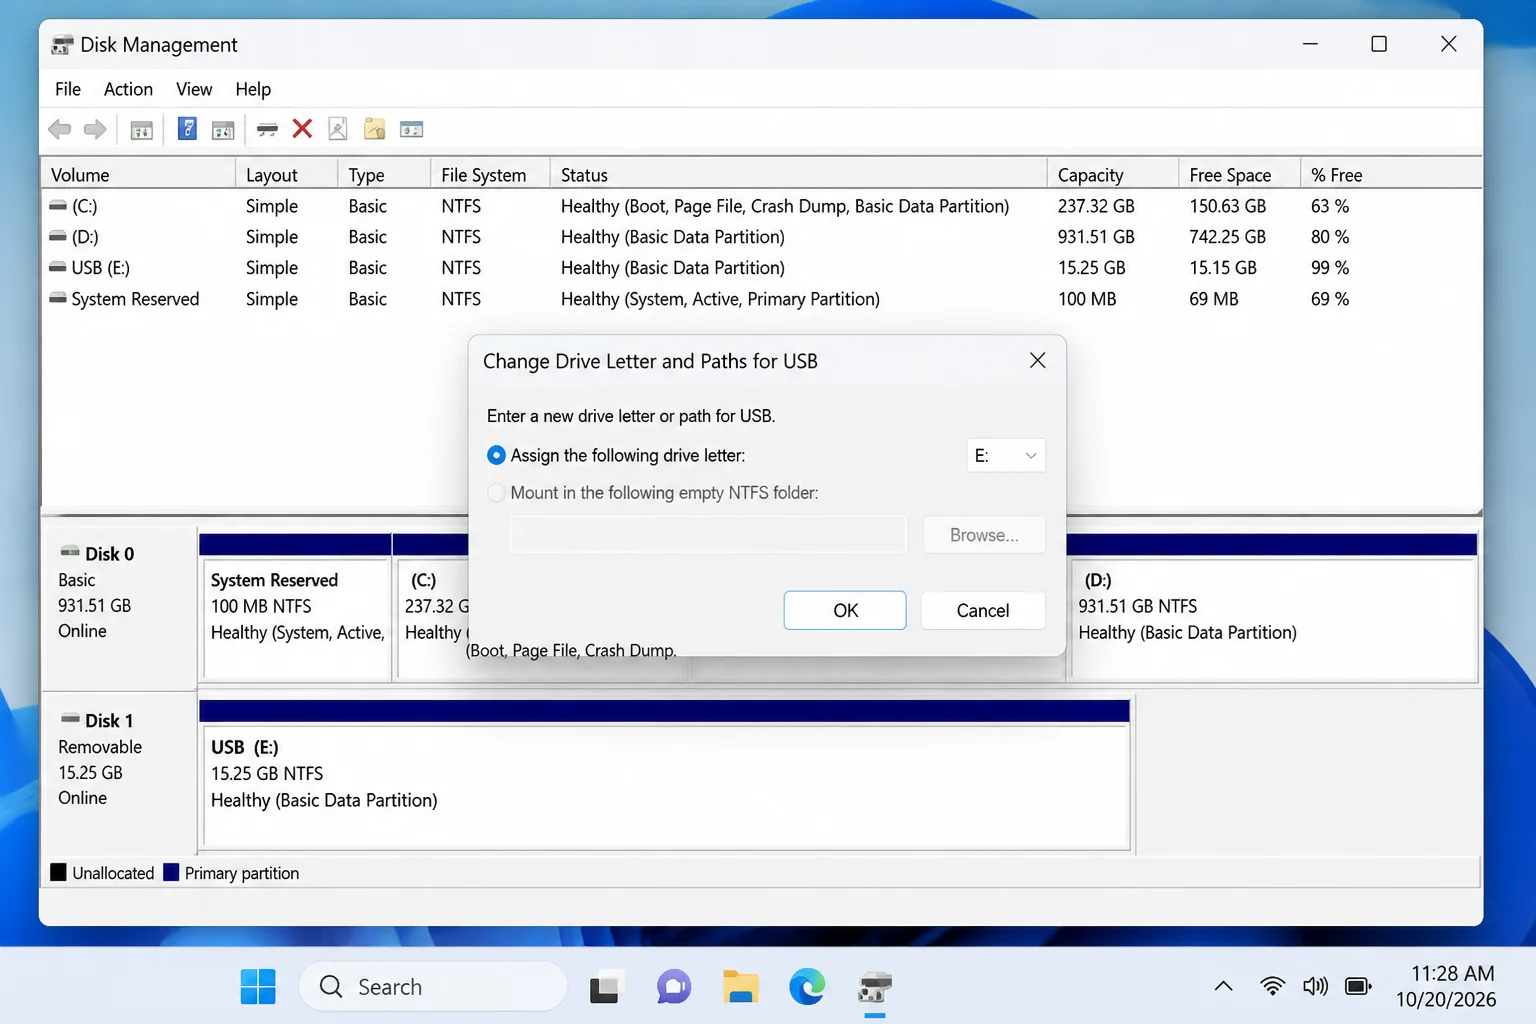Click the Forward arrow in the toolbar
Image resolution: width=1536 pixels, height=1024 pixels.
click(95, 129)
